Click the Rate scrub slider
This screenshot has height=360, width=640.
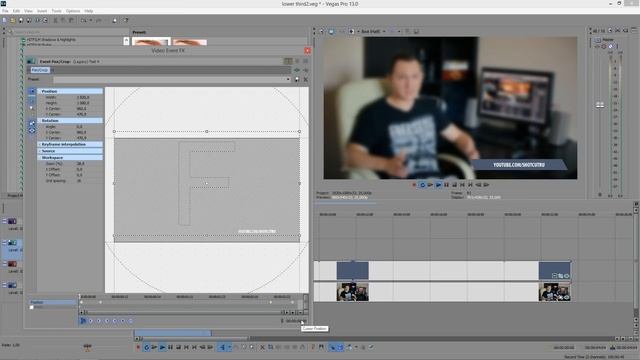pos(87,347)
